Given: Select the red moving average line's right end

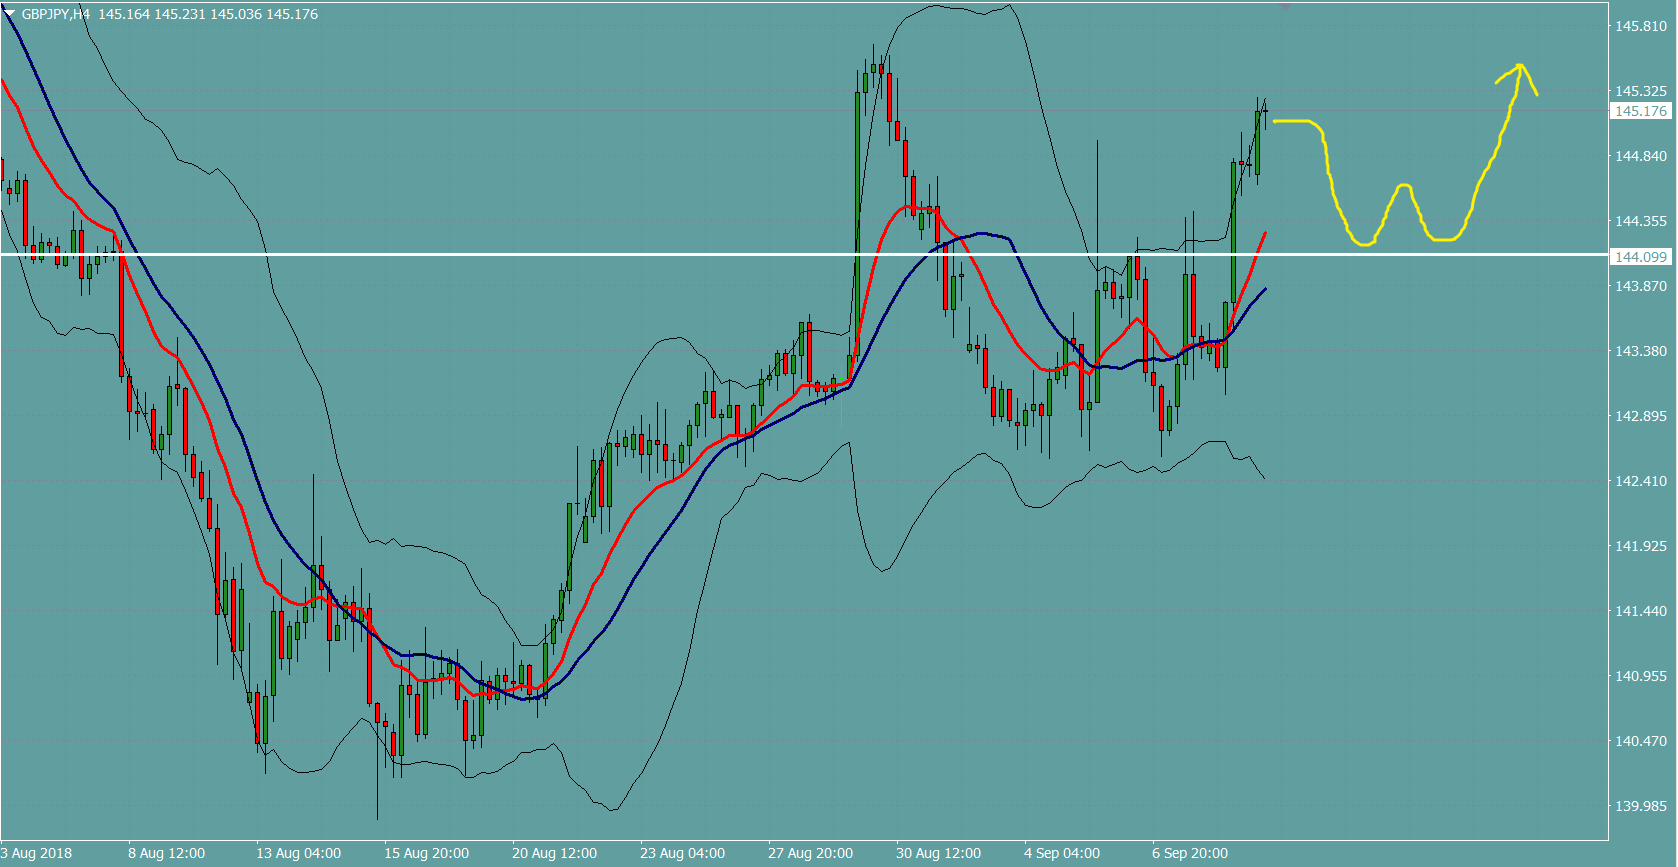Looking at the screenshot, I should [1264, 234].
